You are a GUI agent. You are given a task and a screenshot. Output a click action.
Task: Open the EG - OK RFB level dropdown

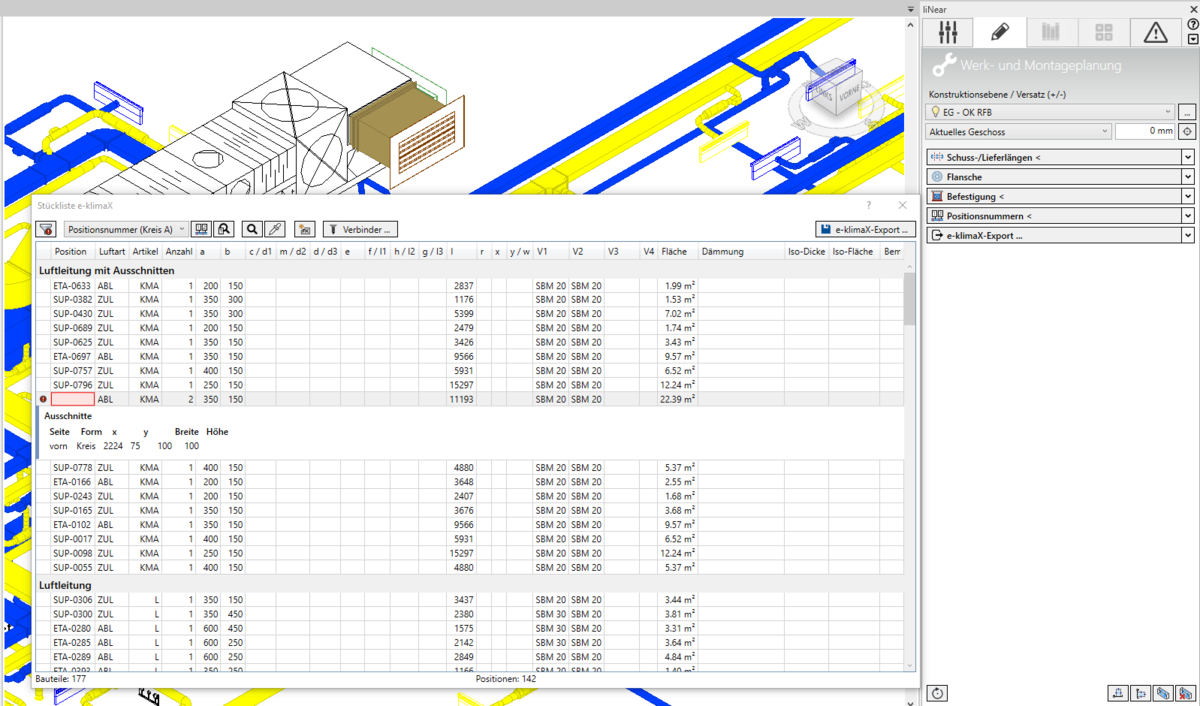click(x=1050, y=112)
